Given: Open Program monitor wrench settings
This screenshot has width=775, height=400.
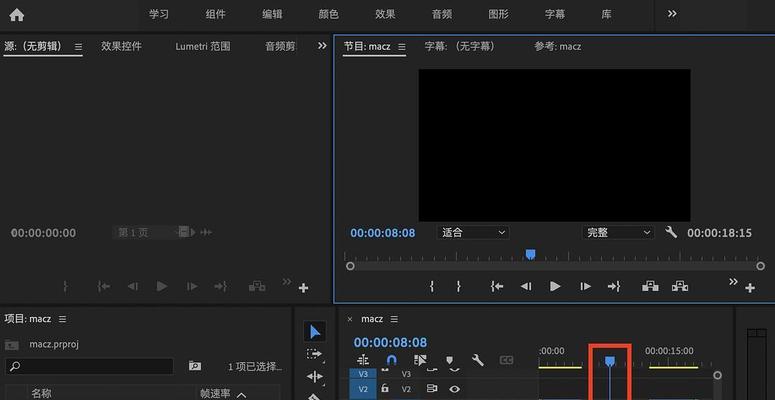Looking at the screenshot, I should point(671,232).
